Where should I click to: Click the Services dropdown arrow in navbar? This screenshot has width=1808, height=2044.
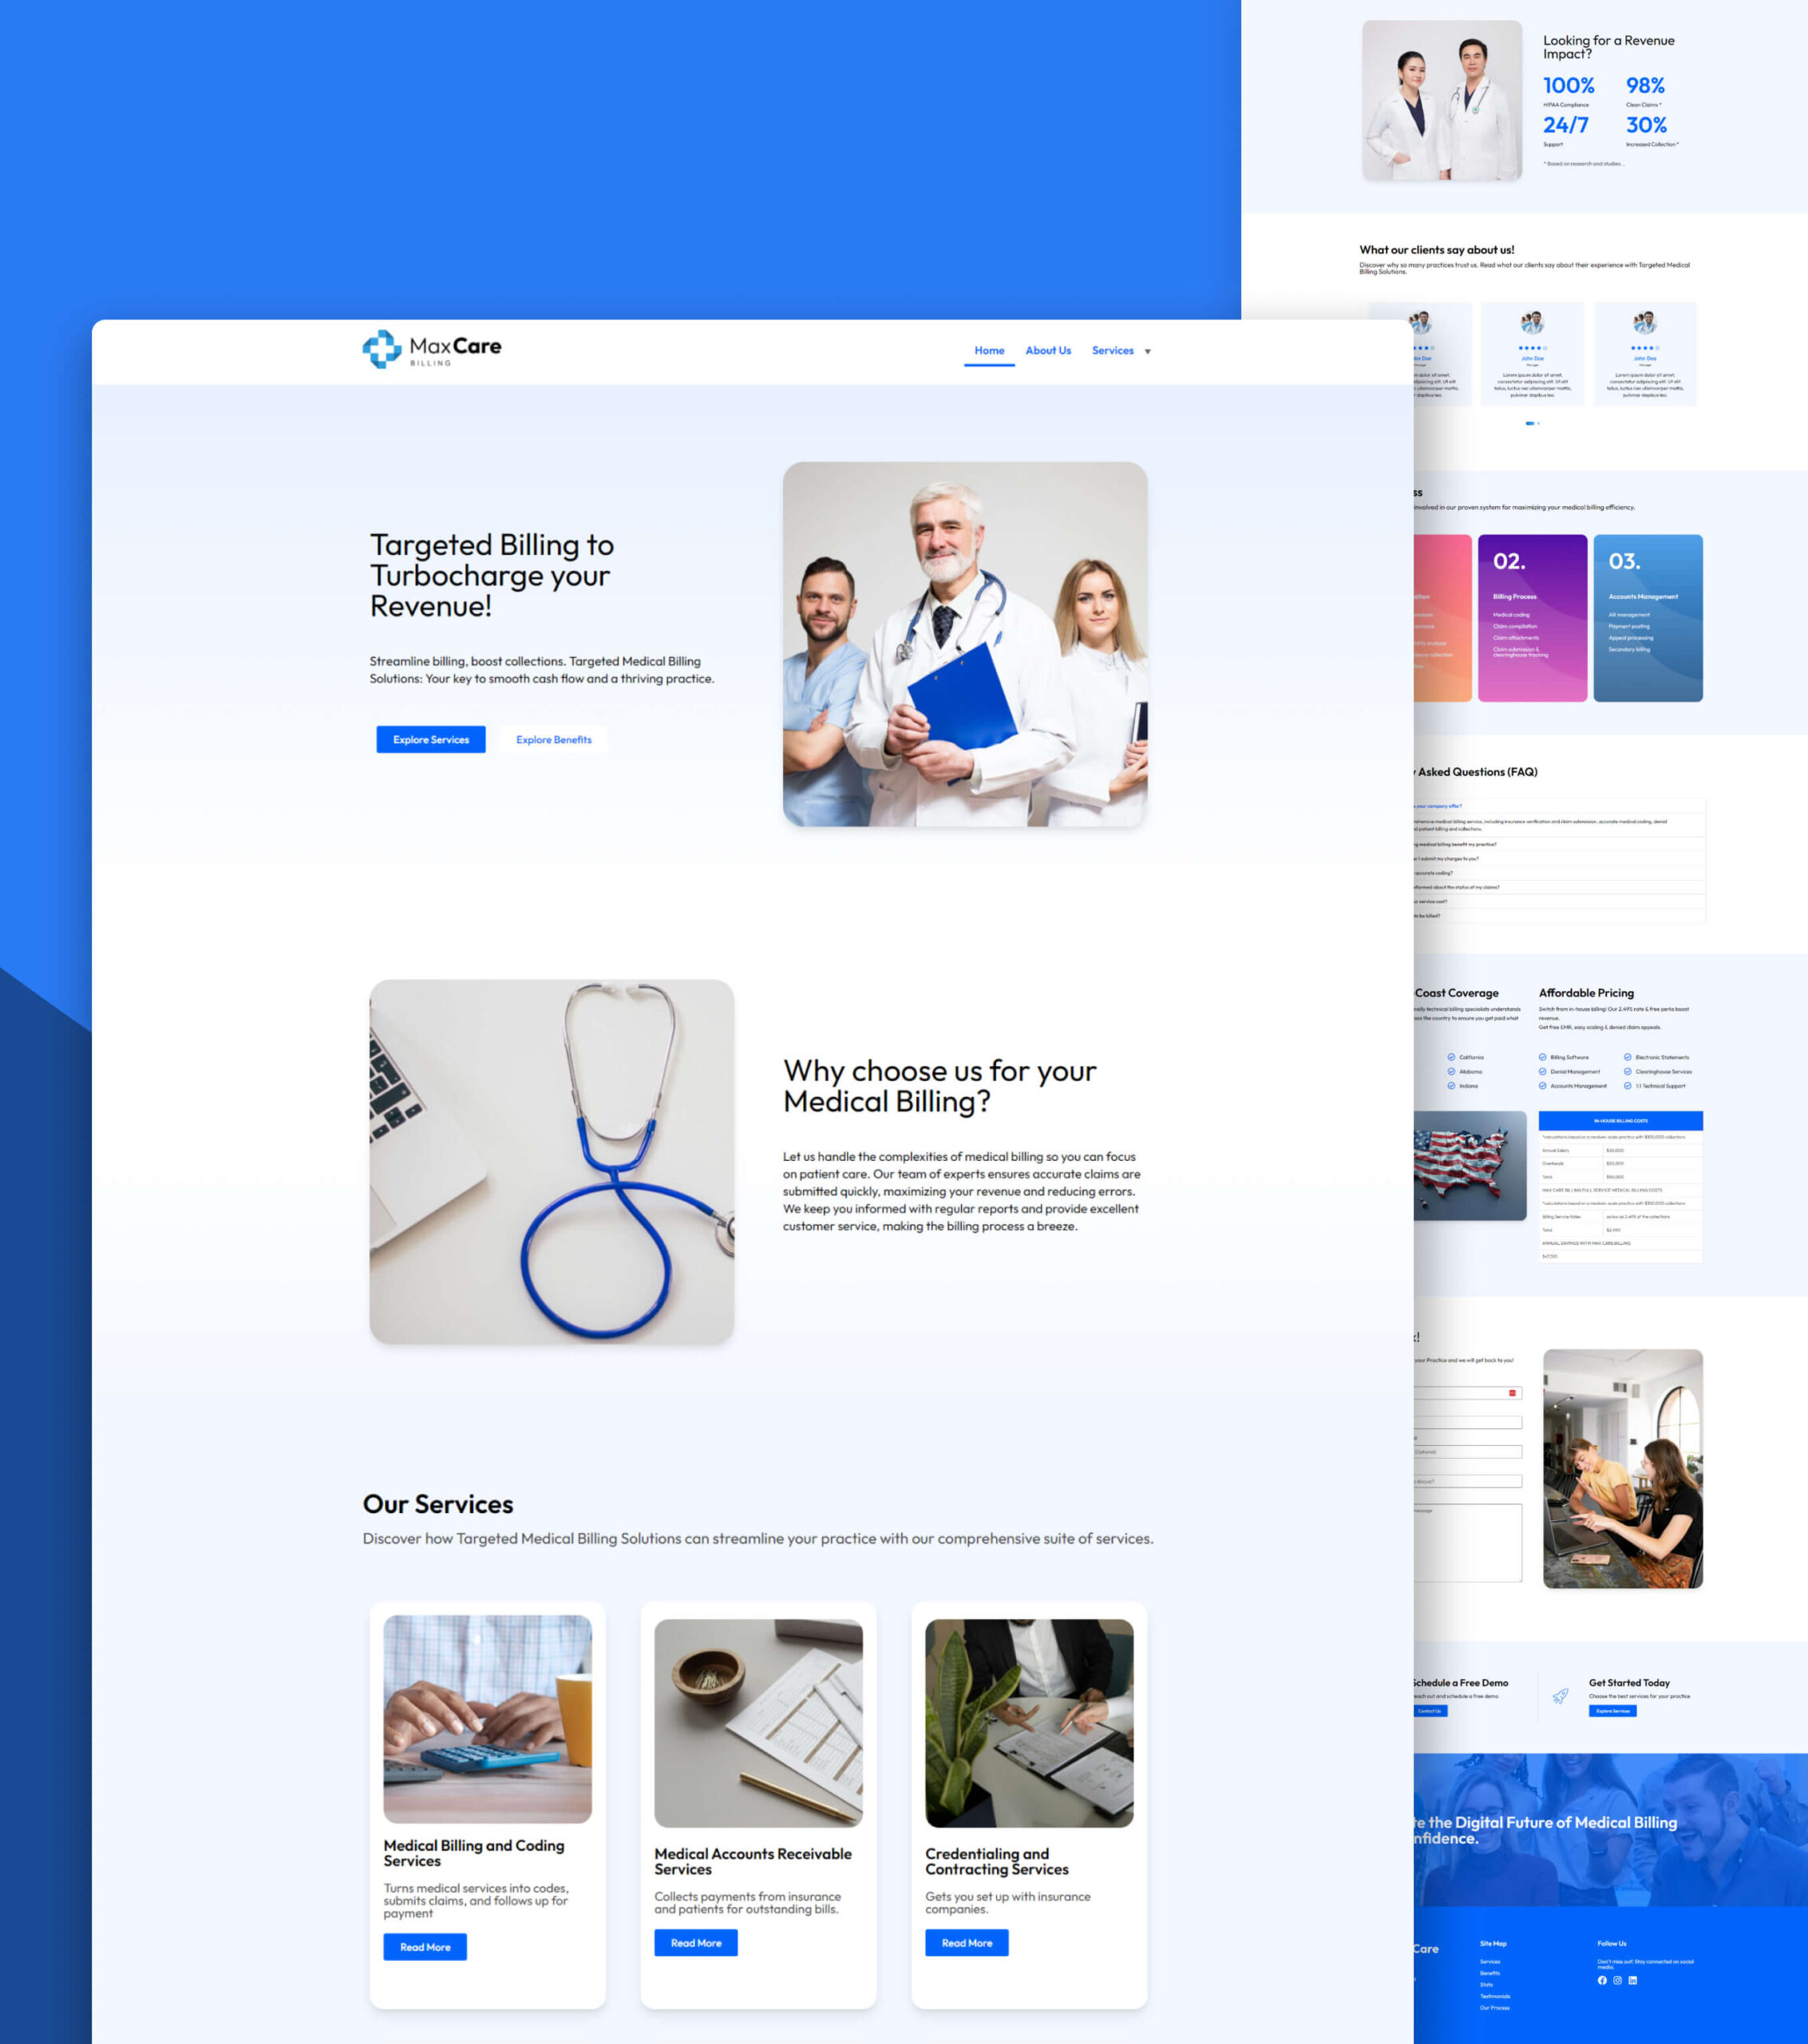coord(1150,351)
